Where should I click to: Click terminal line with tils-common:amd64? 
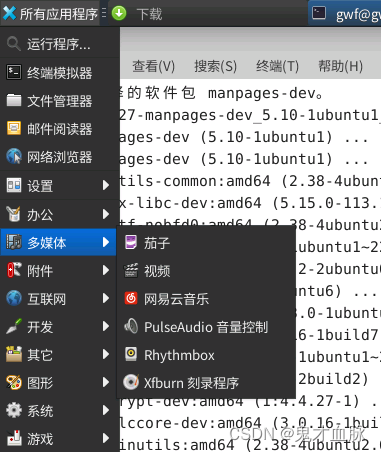point(250,181)
